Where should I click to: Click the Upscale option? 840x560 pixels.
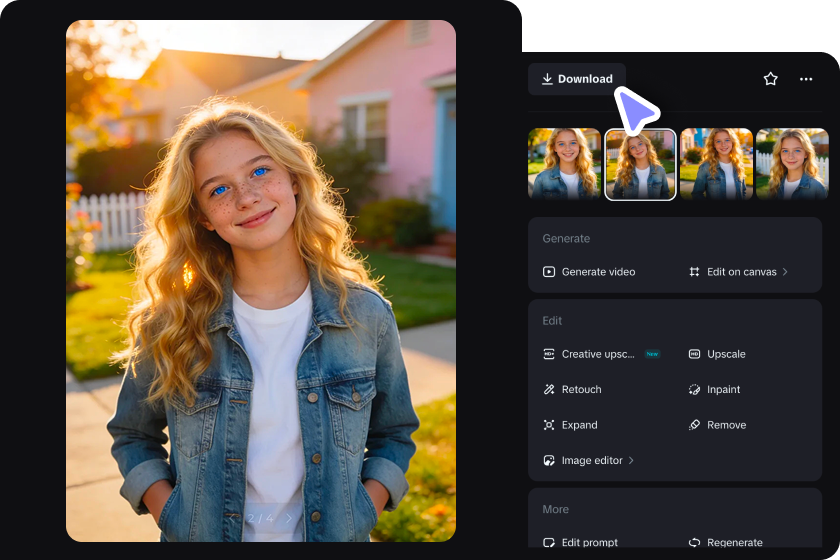coord(717,354)
